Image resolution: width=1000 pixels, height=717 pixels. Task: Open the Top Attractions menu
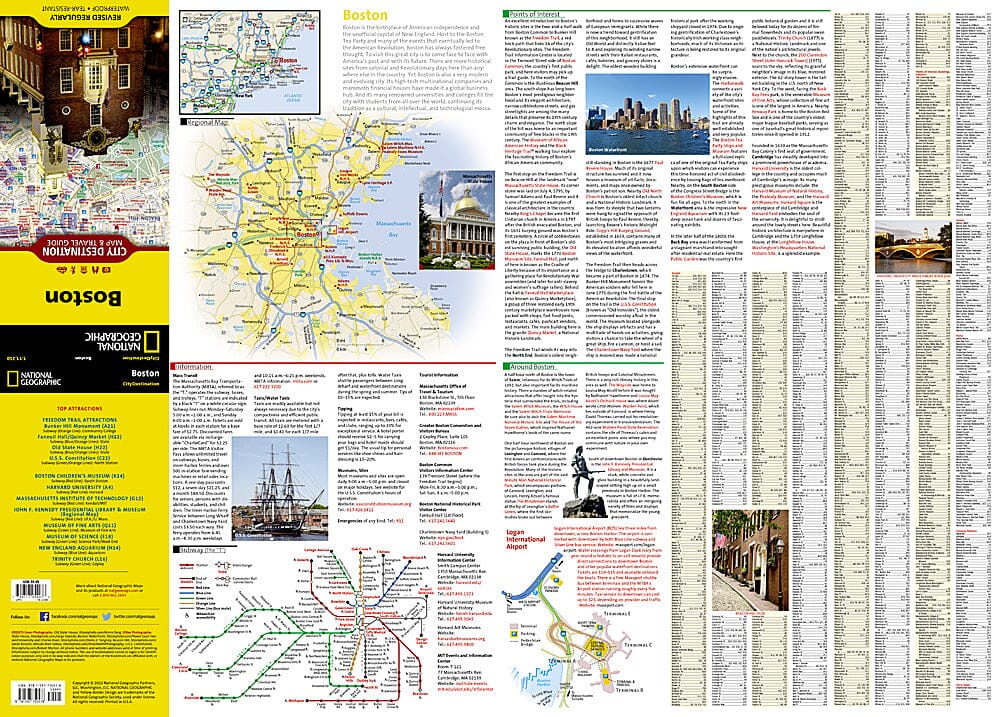point(79,407)
